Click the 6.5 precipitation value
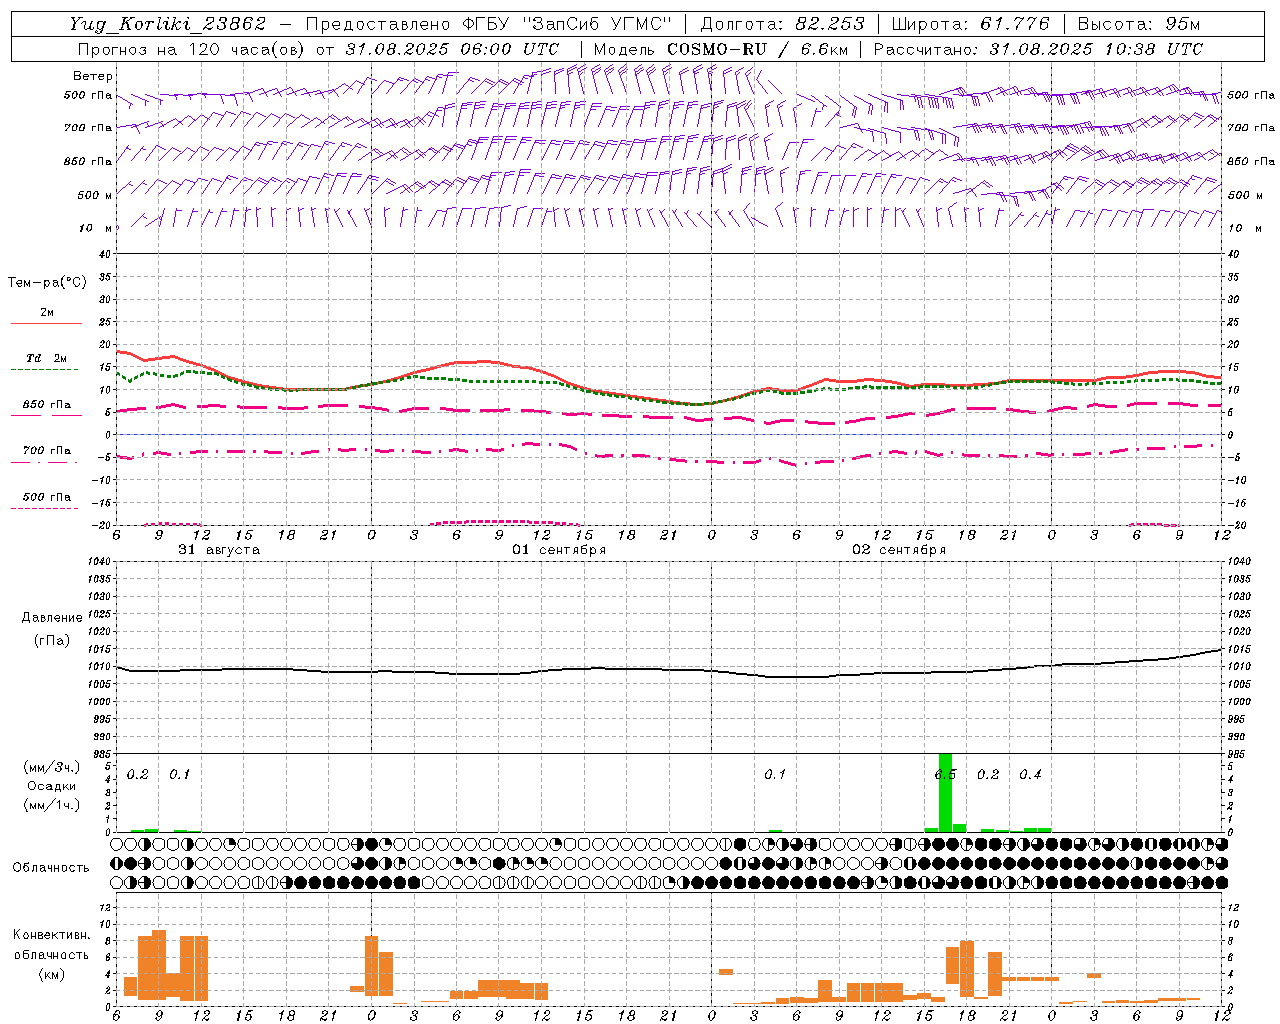 point(945,775)
